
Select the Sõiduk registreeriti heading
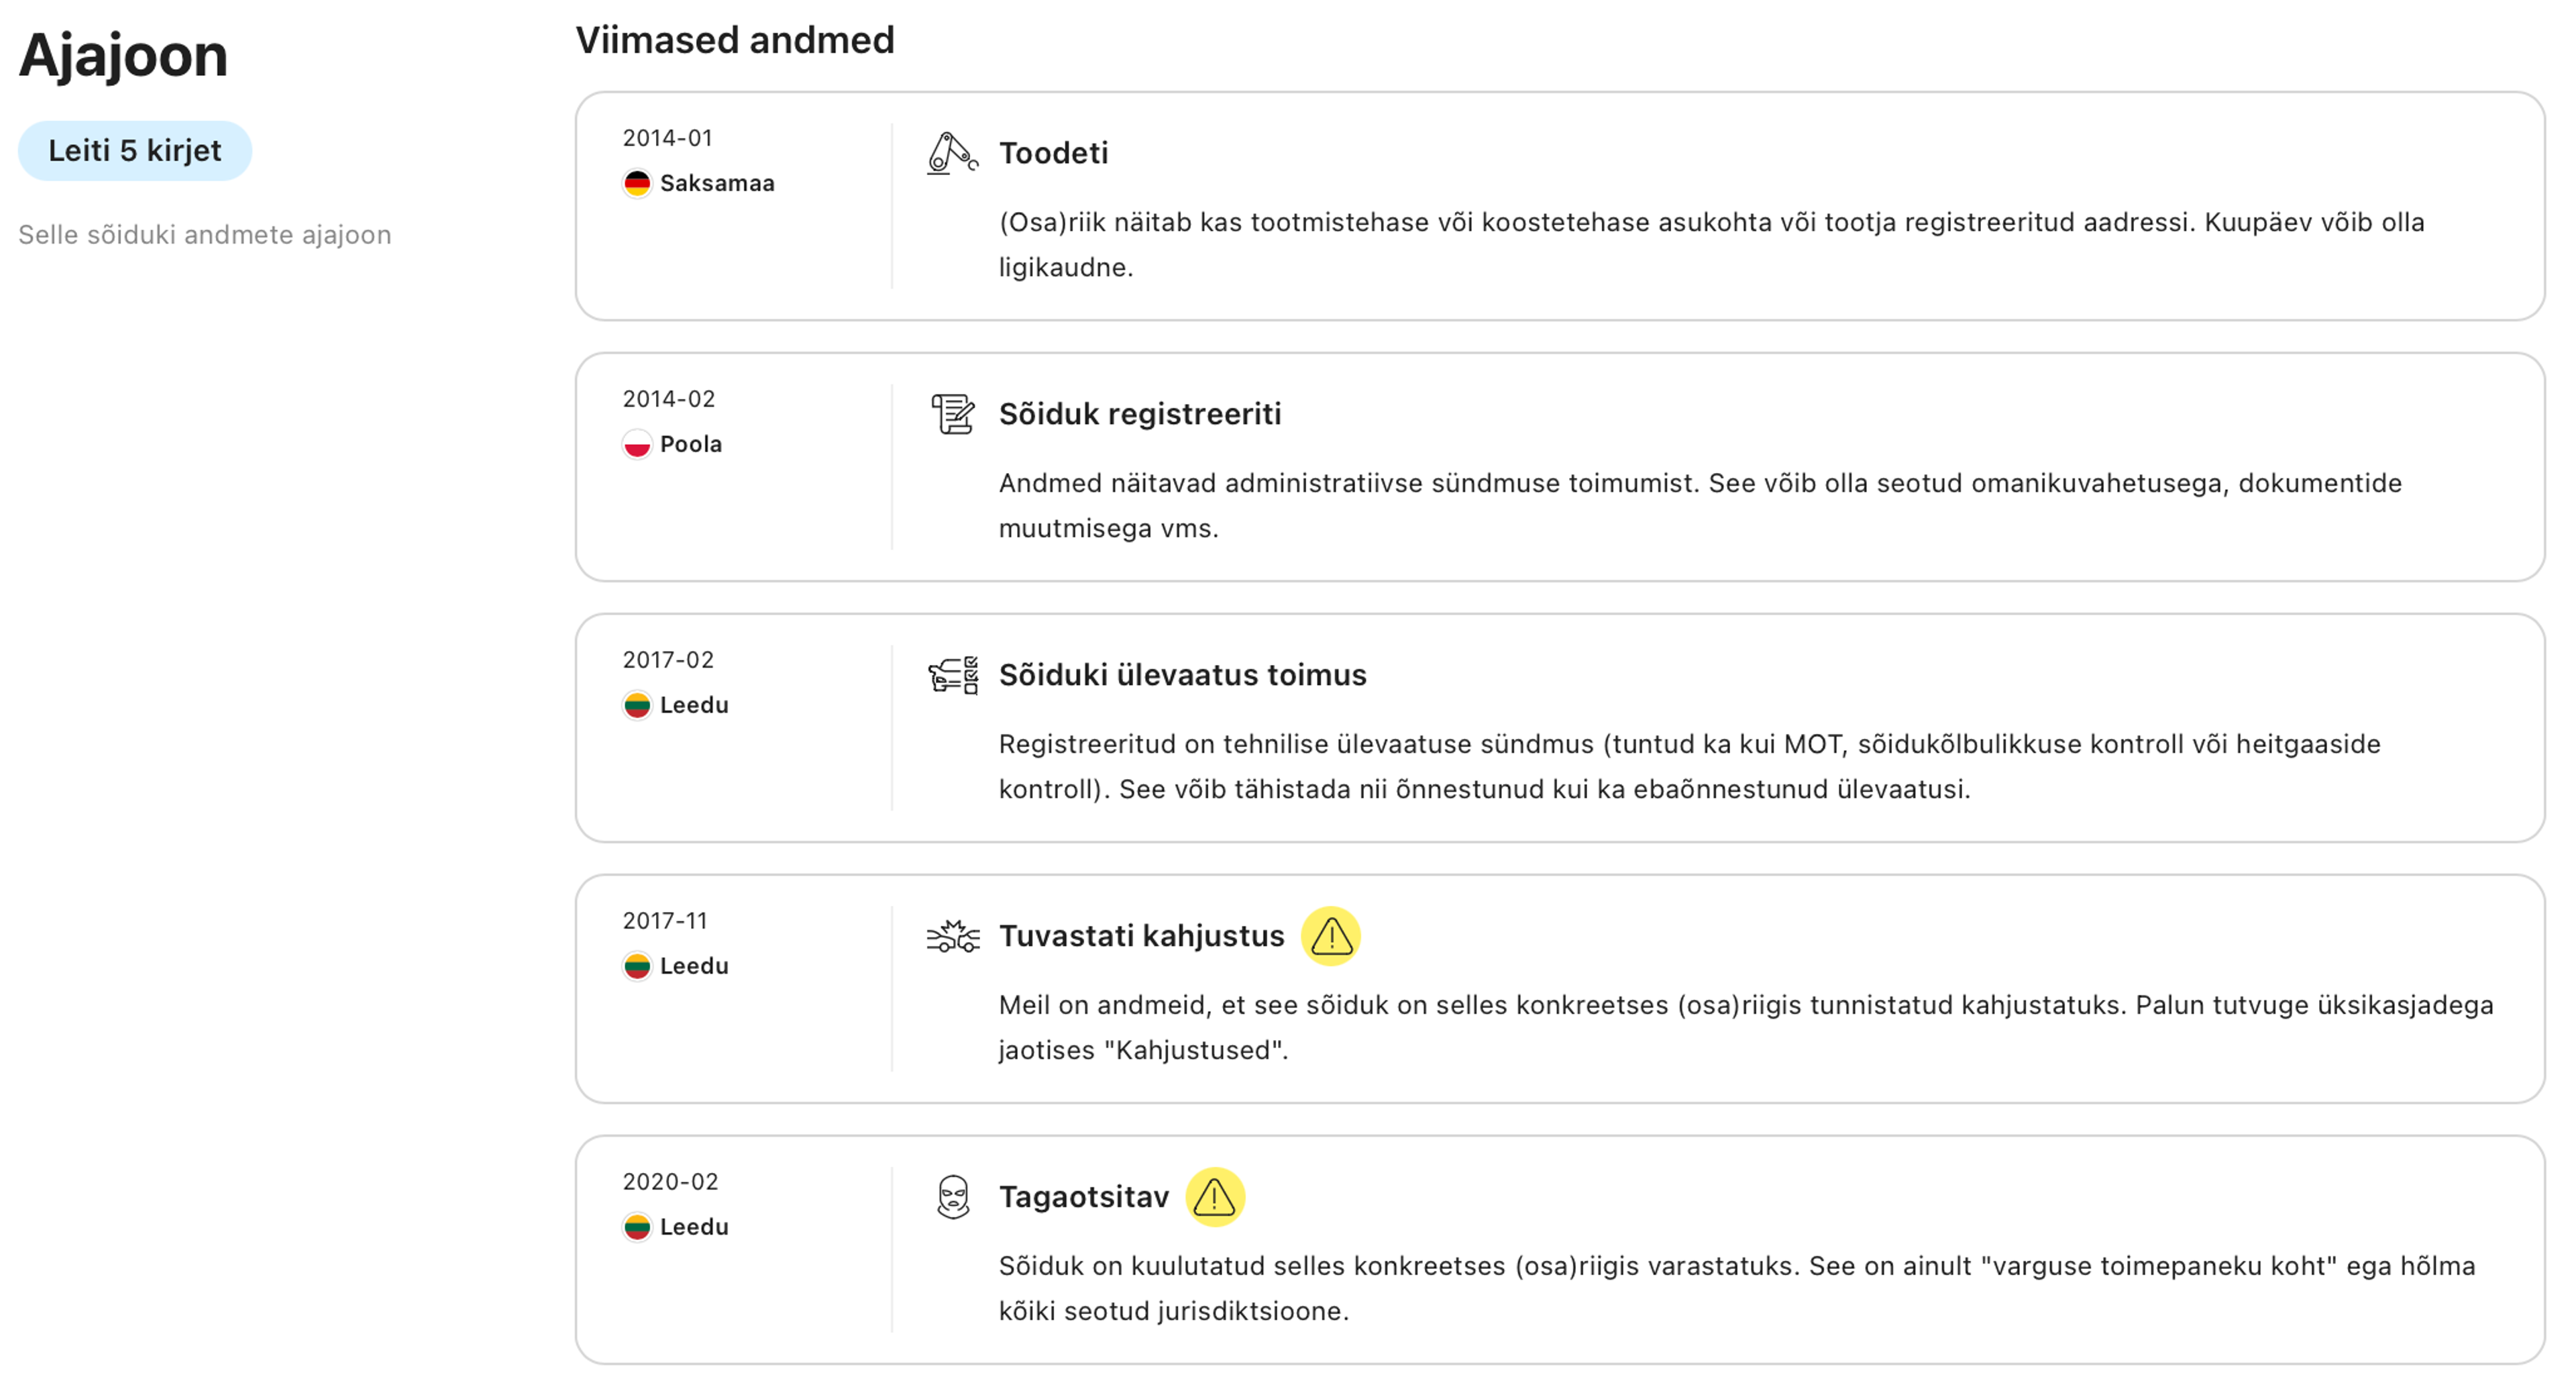[x=1139, y=414]
